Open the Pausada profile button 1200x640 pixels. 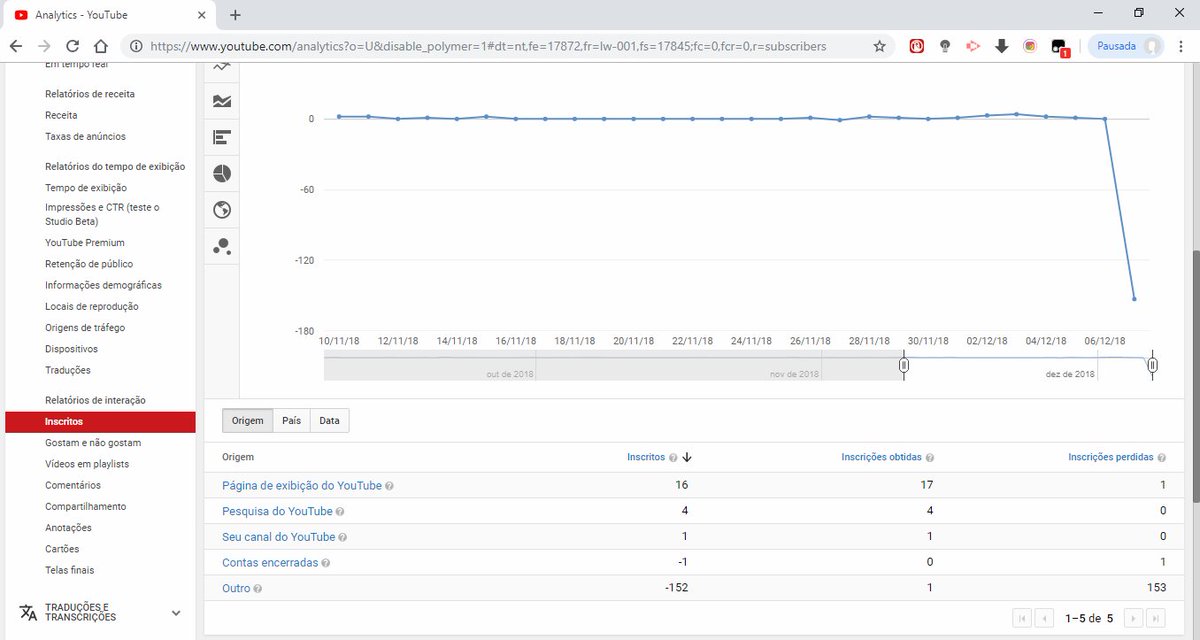pos(1126,46)
